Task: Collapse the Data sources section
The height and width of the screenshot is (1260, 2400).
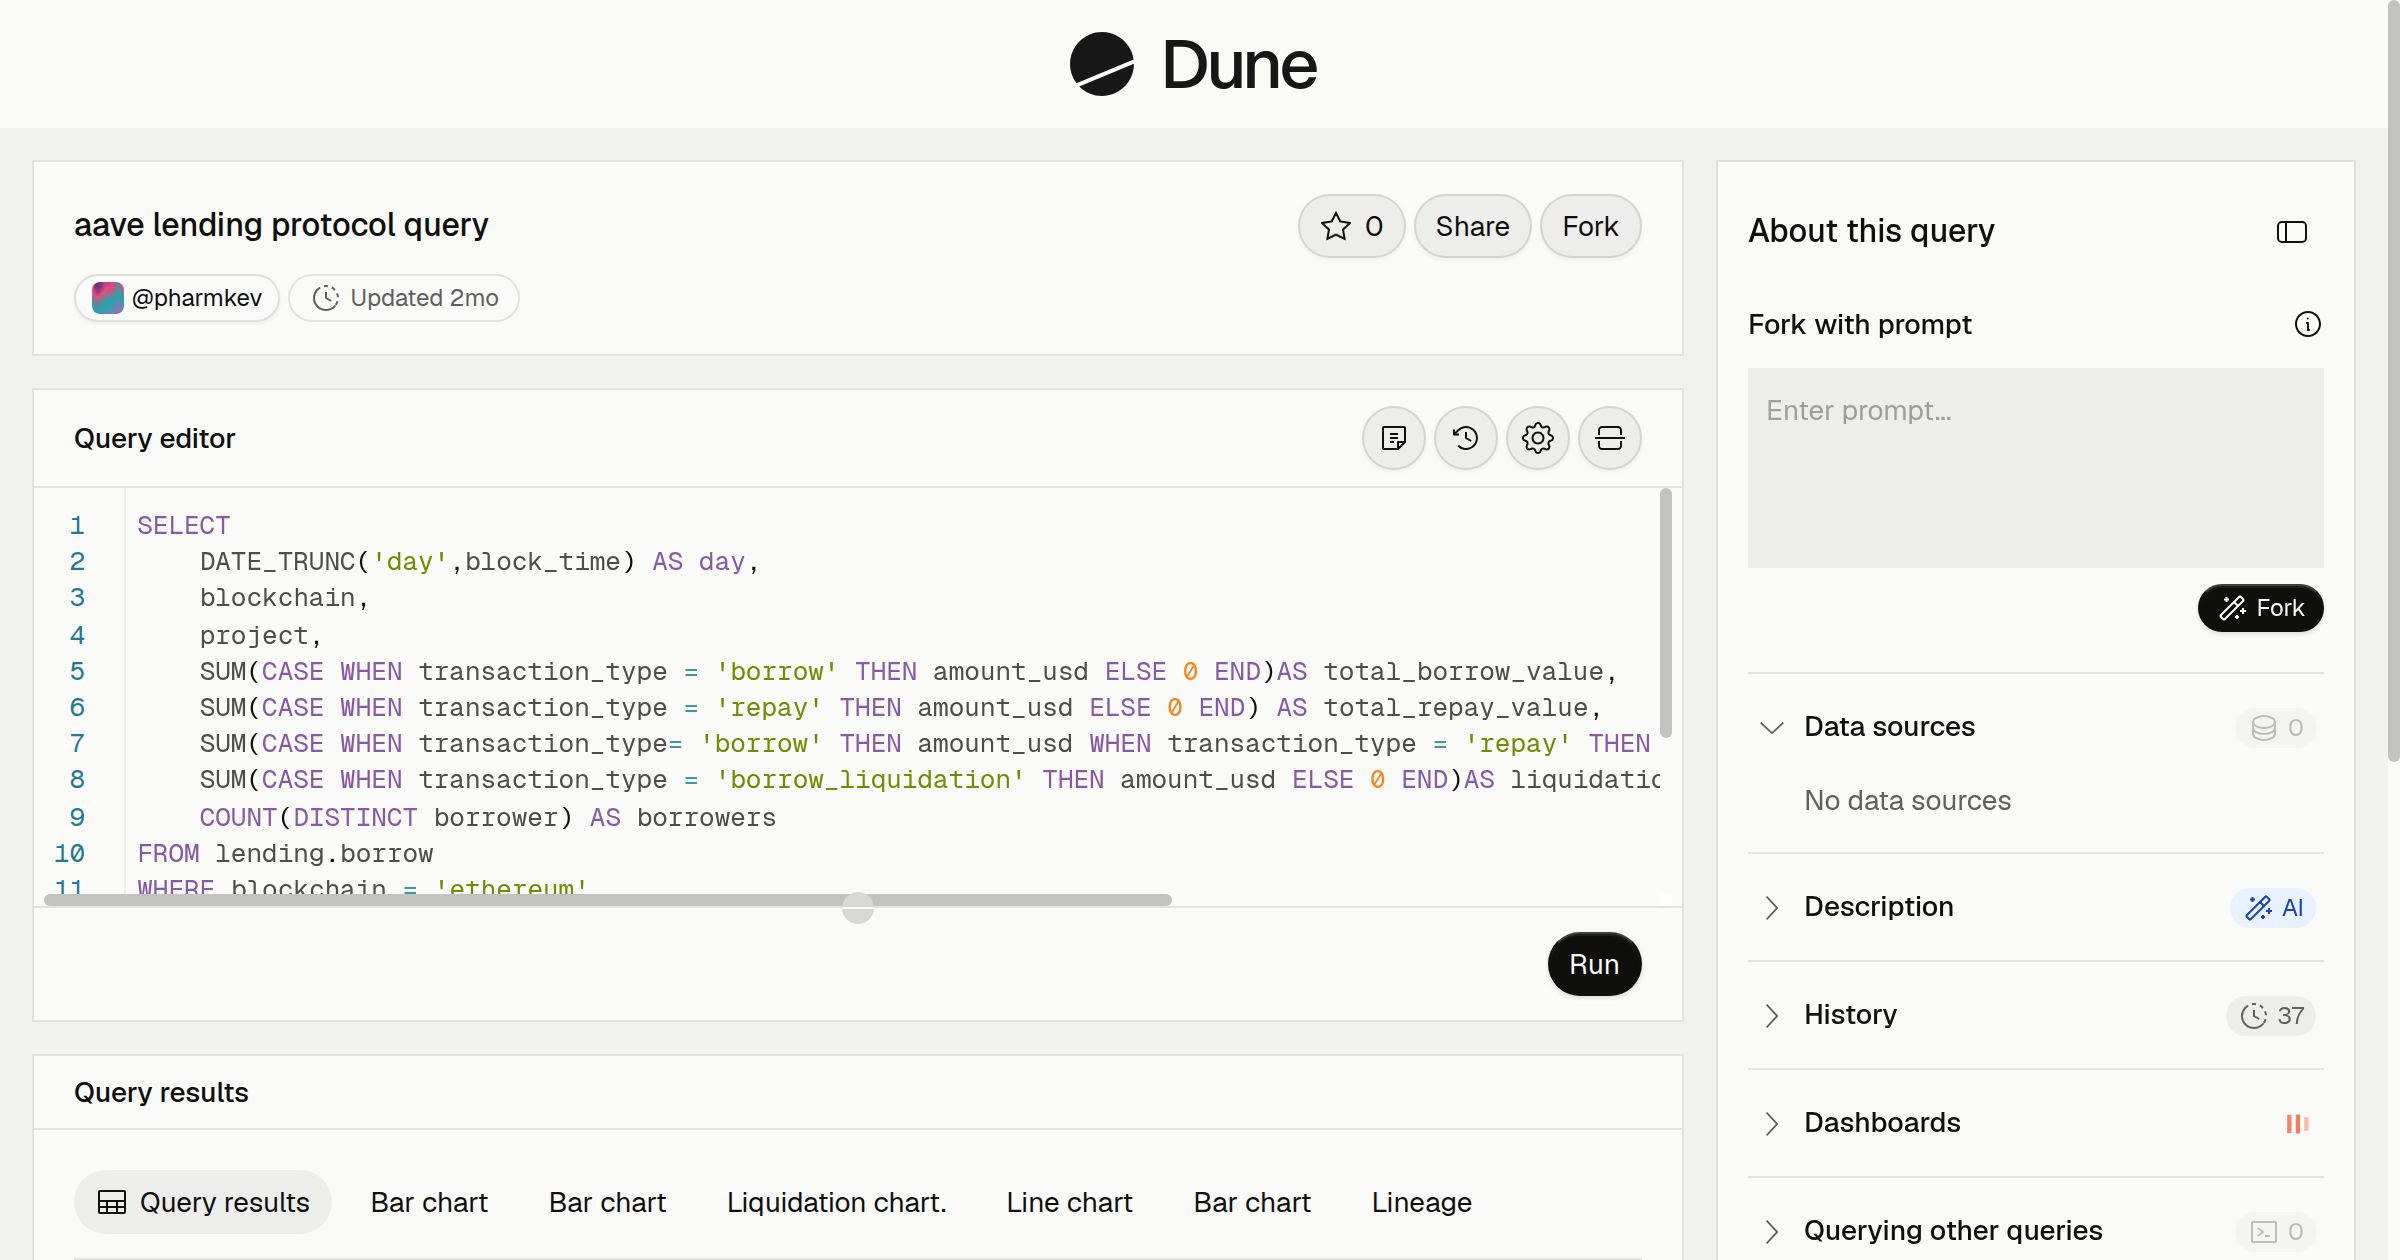Action: tap(1771, 727)
